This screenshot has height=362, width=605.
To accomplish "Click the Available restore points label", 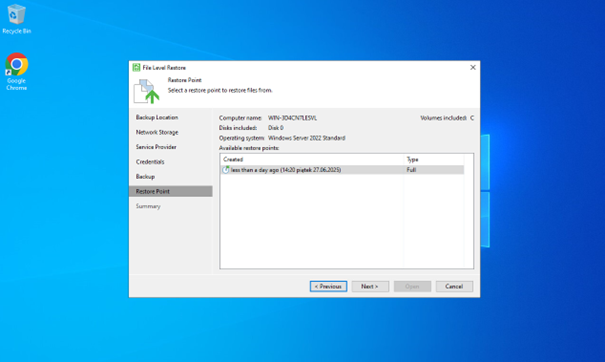I will pyautogui.click(x=249, y=148).
